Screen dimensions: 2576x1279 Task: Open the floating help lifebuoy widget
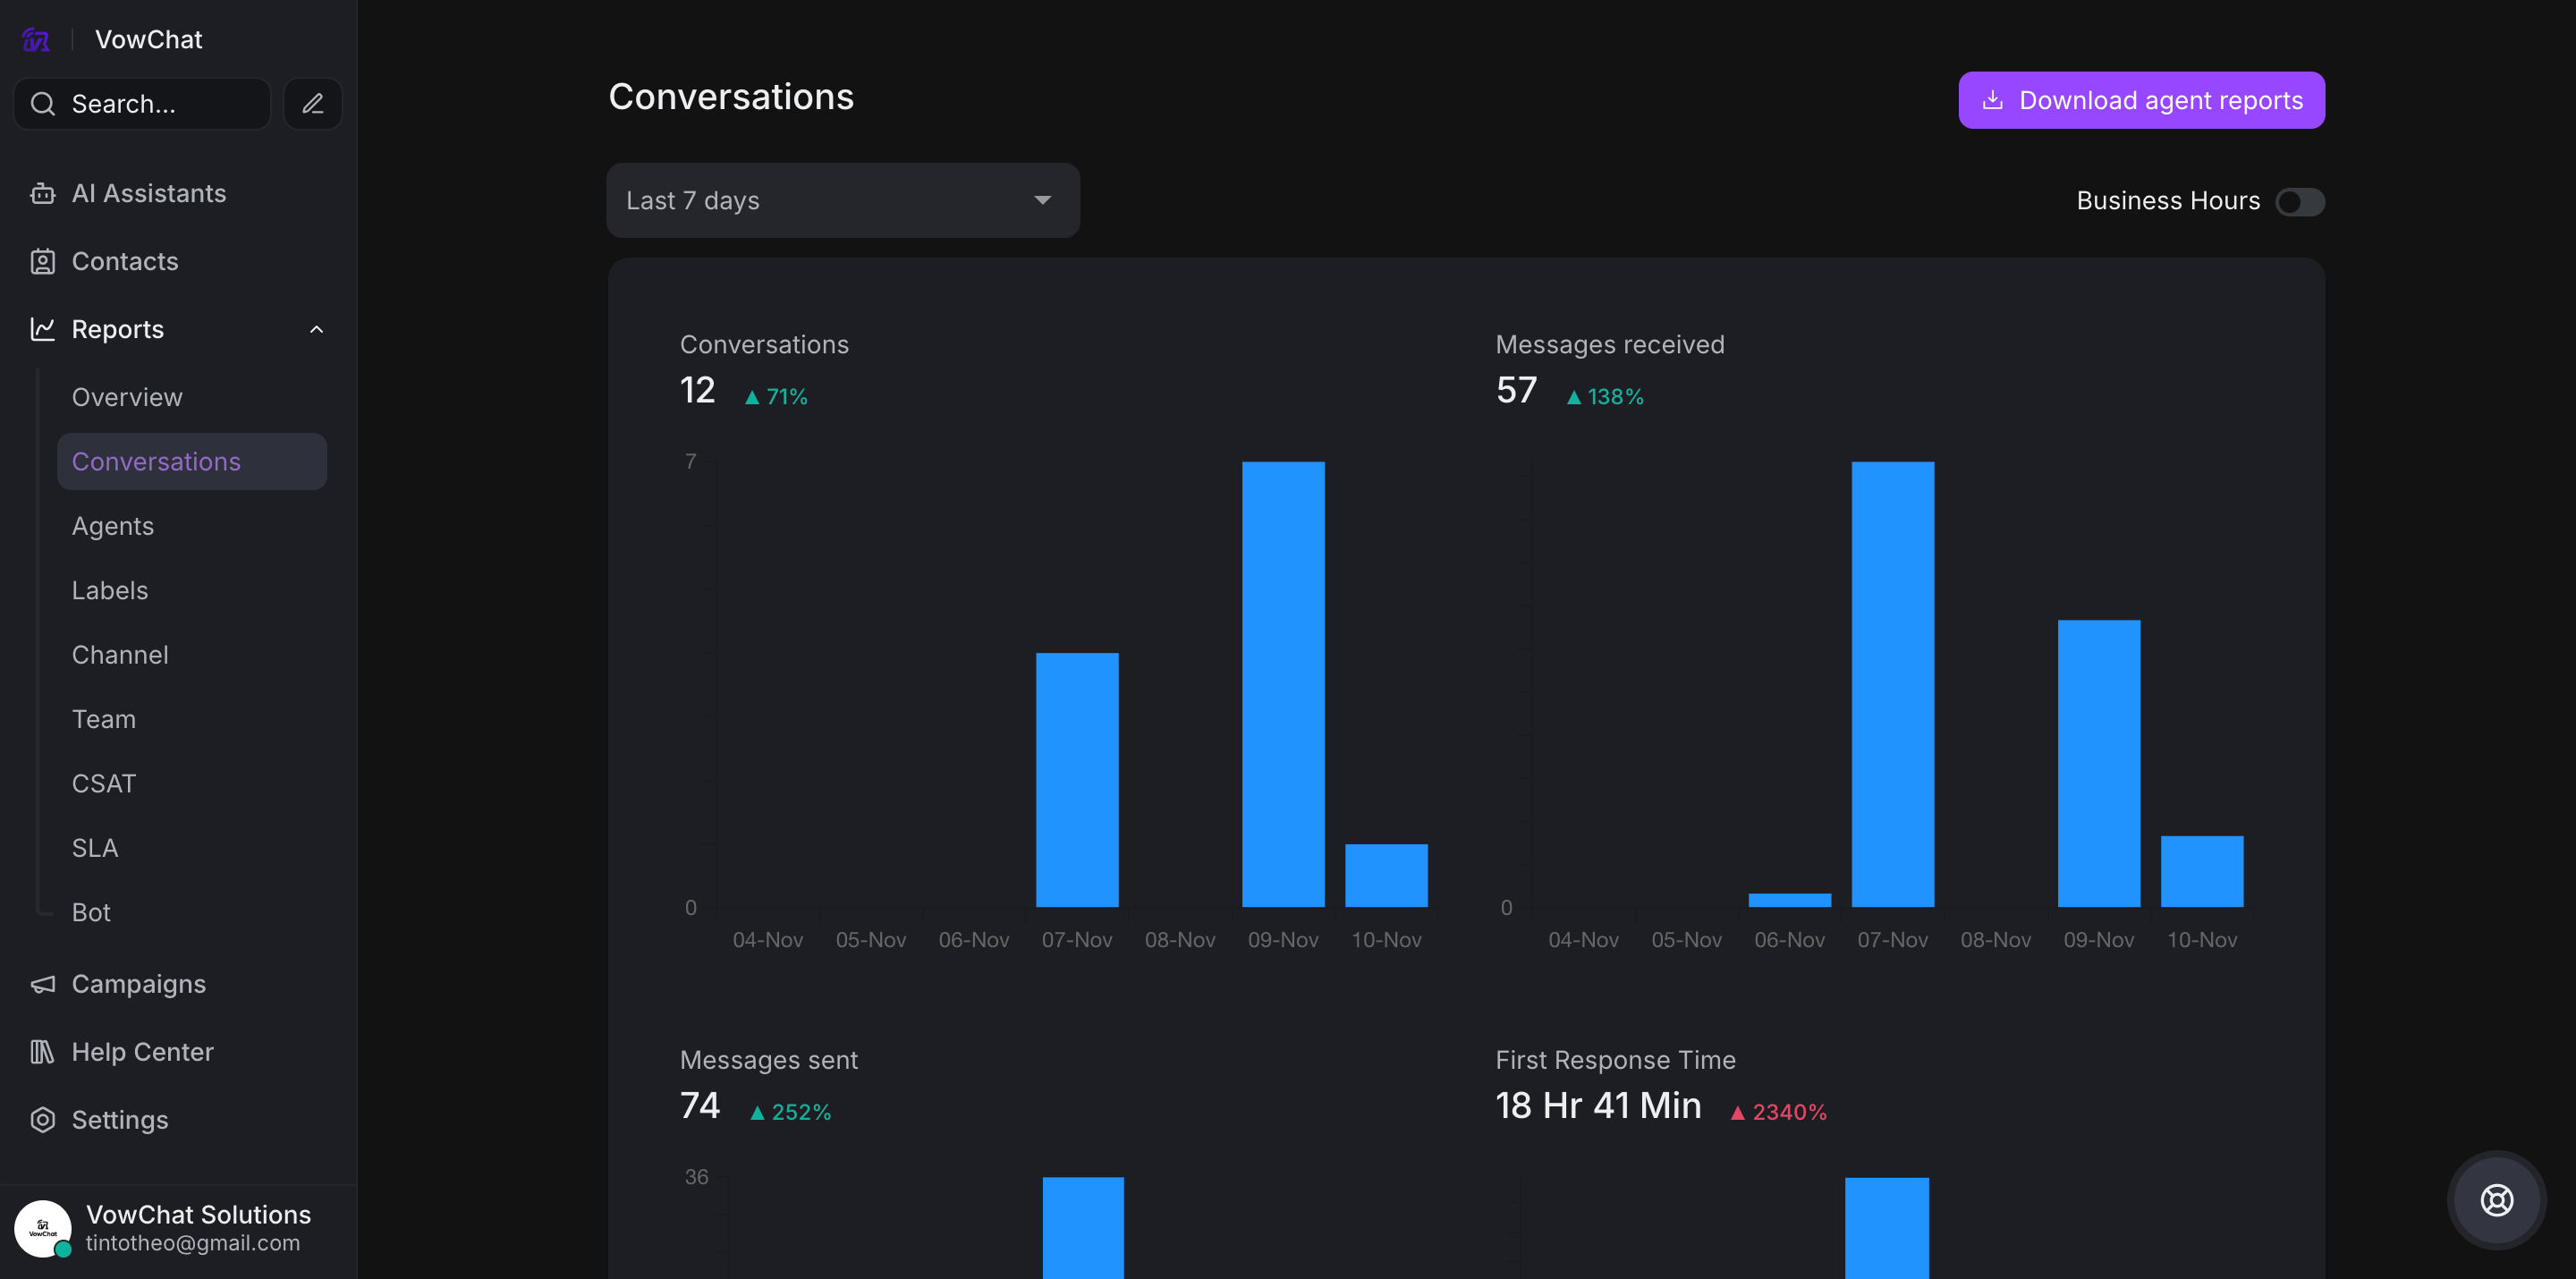[2496, 1200]
